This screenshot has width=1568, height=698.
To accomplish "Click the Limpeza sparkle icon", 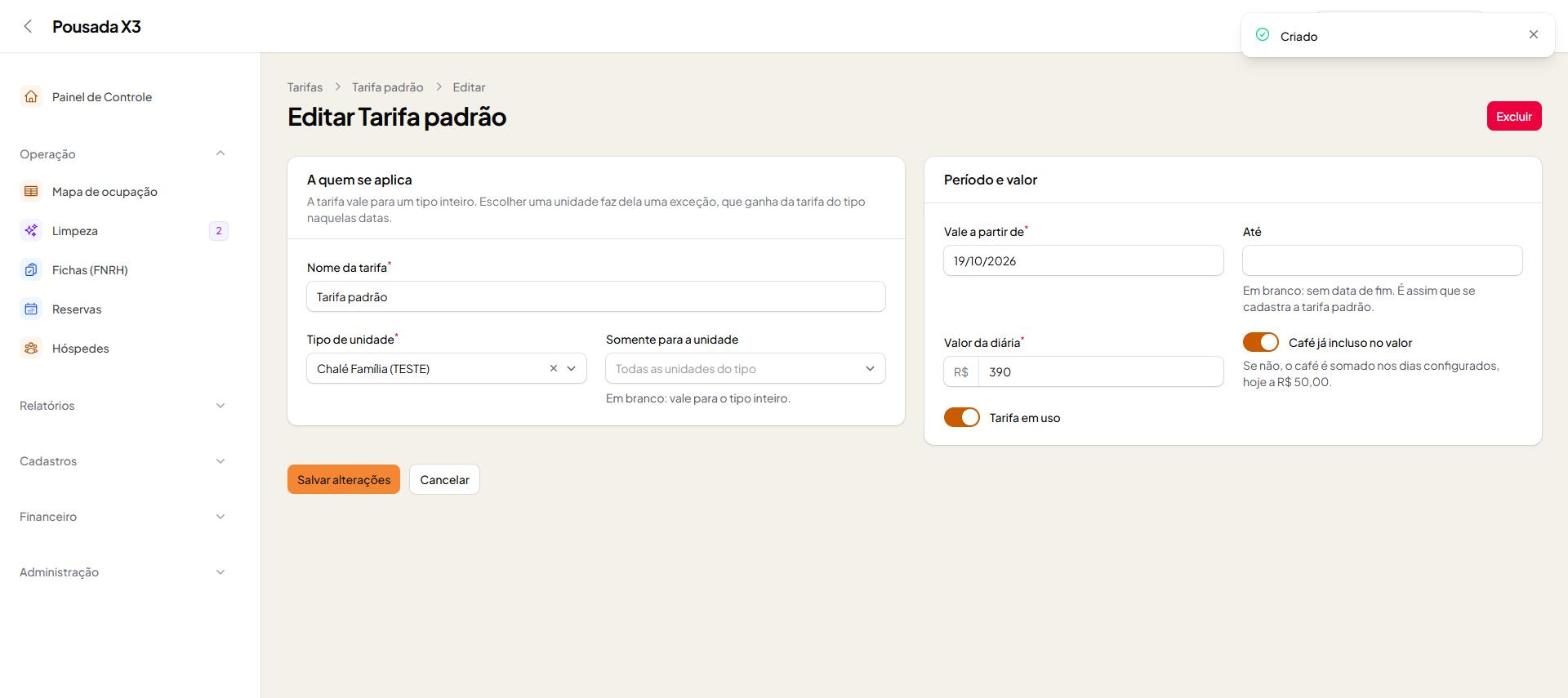I will point(31,231).
